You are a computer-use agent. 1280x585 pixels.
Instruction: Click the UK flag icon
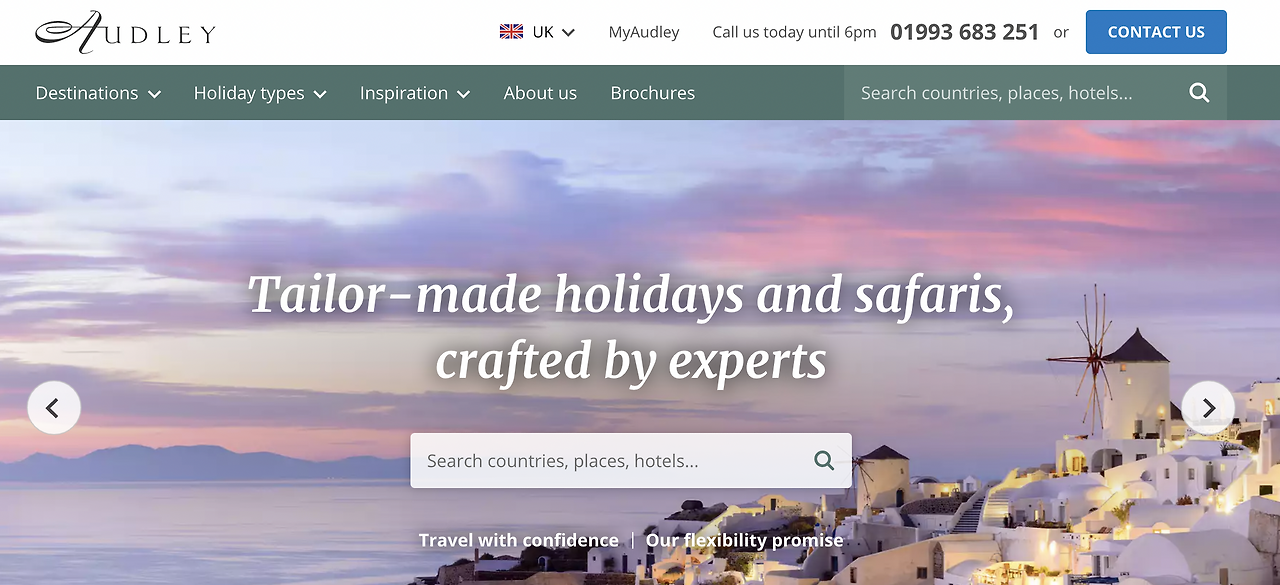tap(511, 32)
